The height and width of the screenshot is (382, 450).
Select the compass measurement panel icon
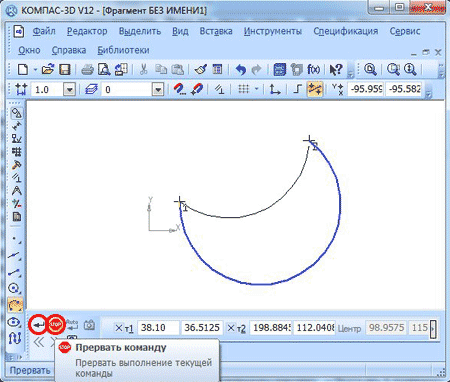coord(16,191)
